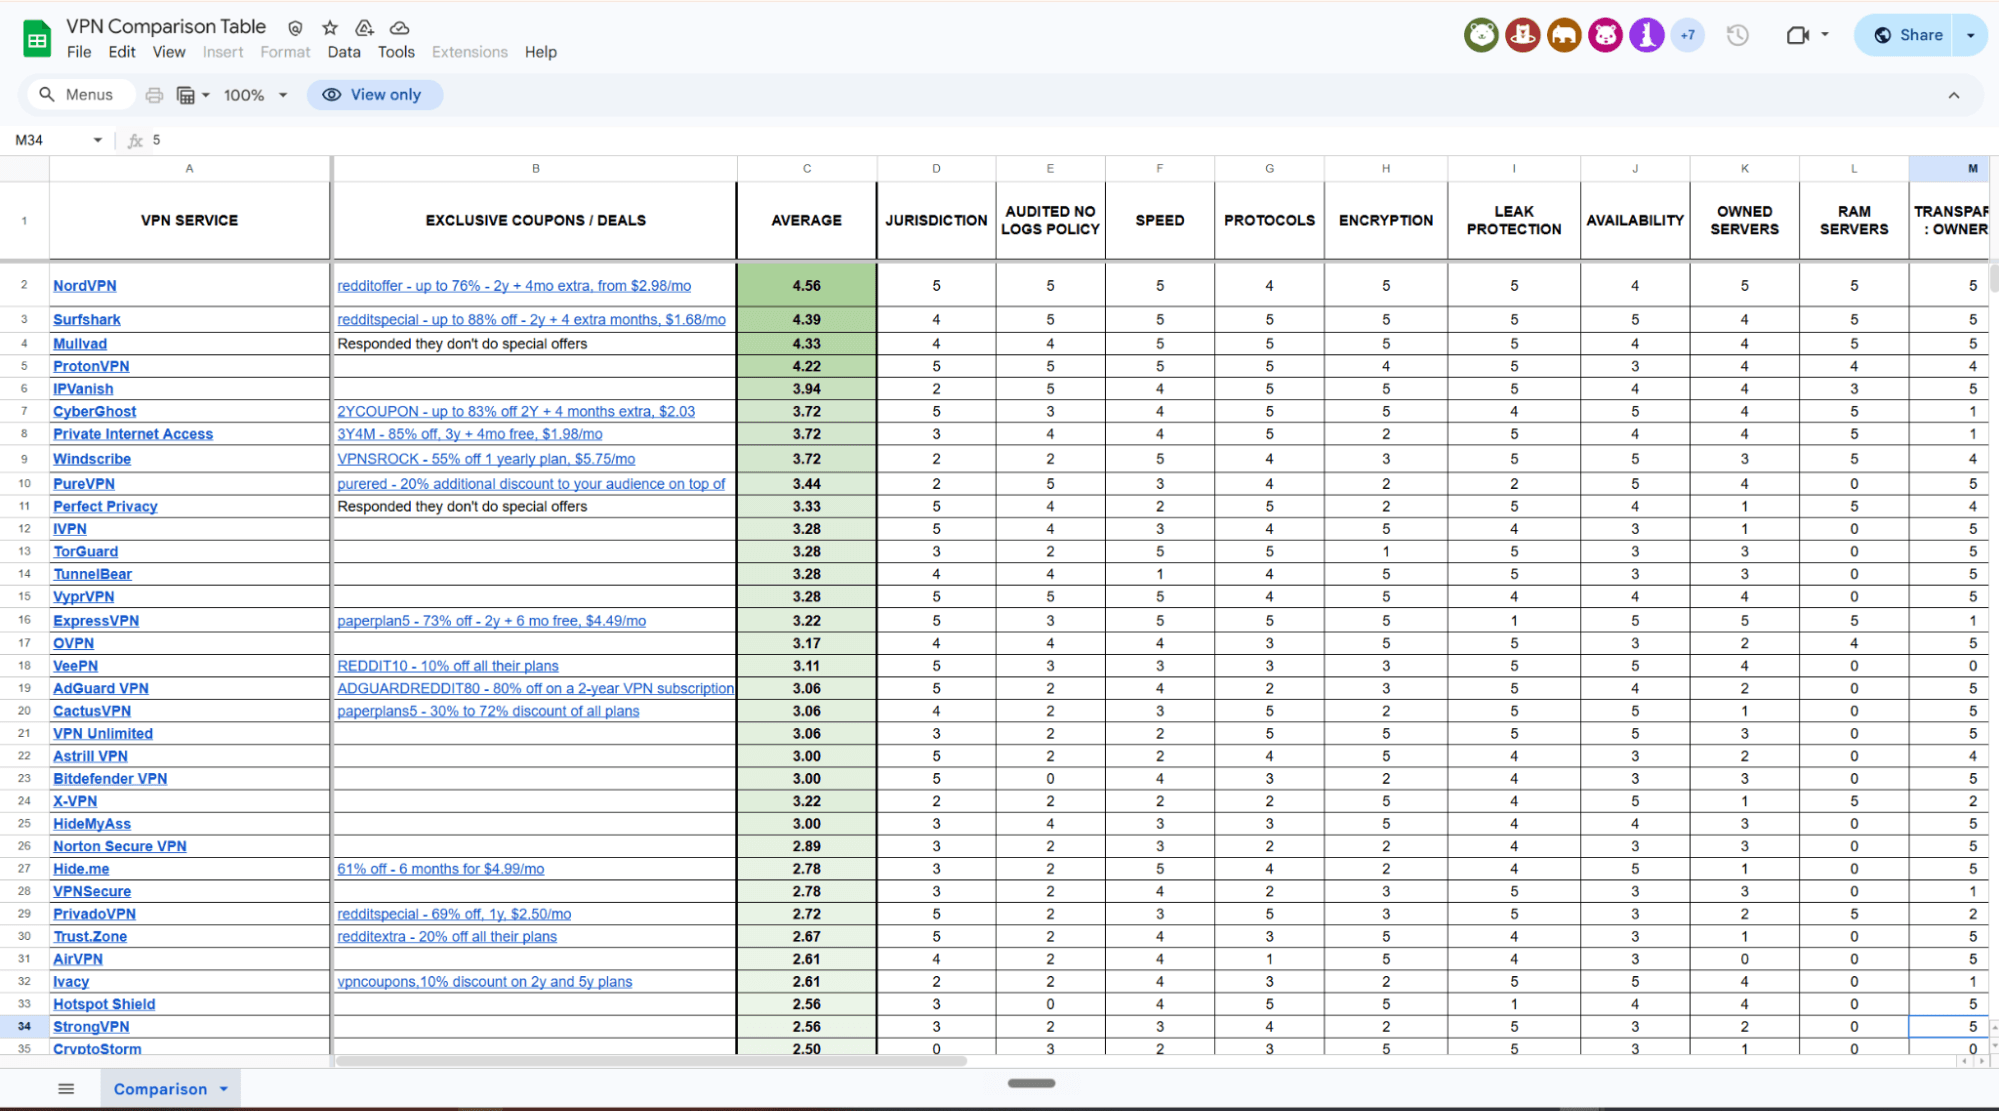The image size is (1999, 1111).
Task: Open the Help menu
Action: coord(540,52)
